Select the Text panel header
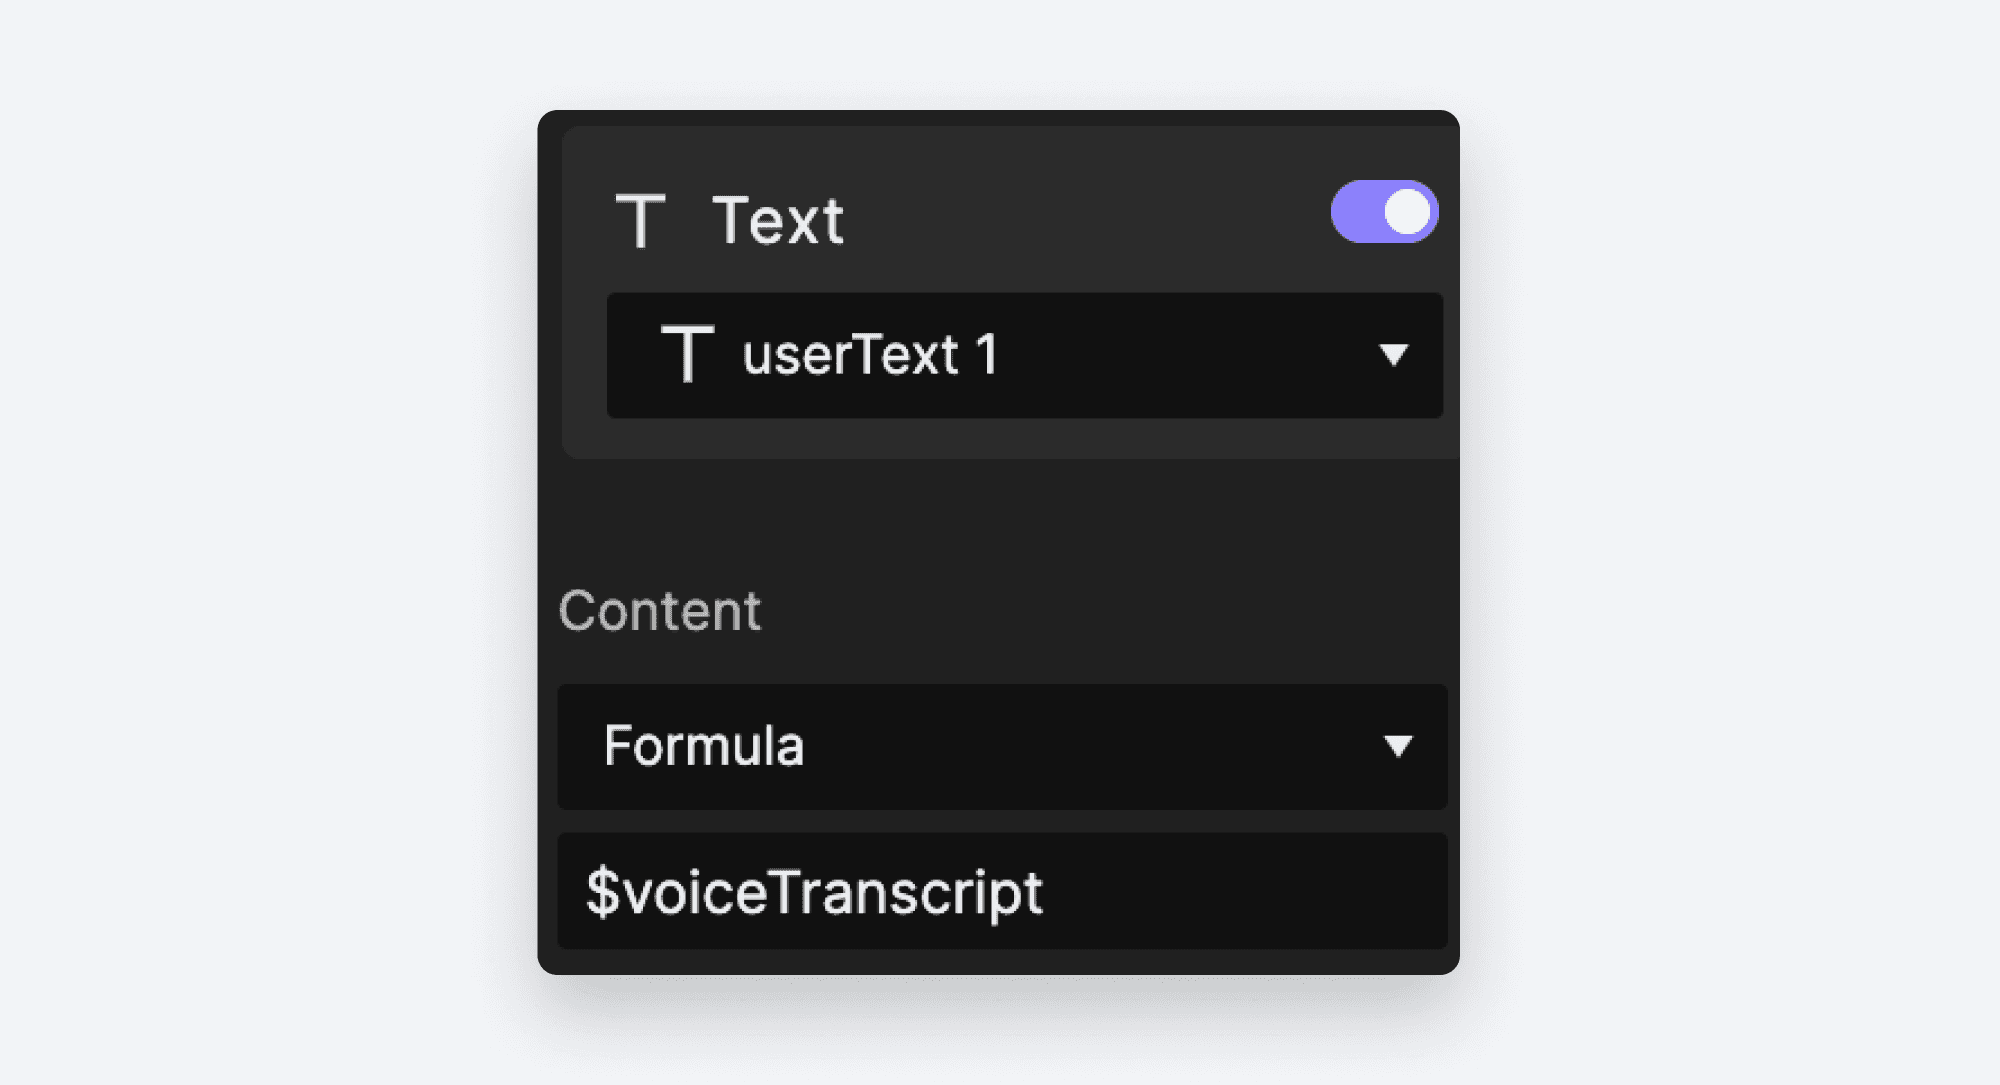 pyautogui.click(x=780, y=220)
